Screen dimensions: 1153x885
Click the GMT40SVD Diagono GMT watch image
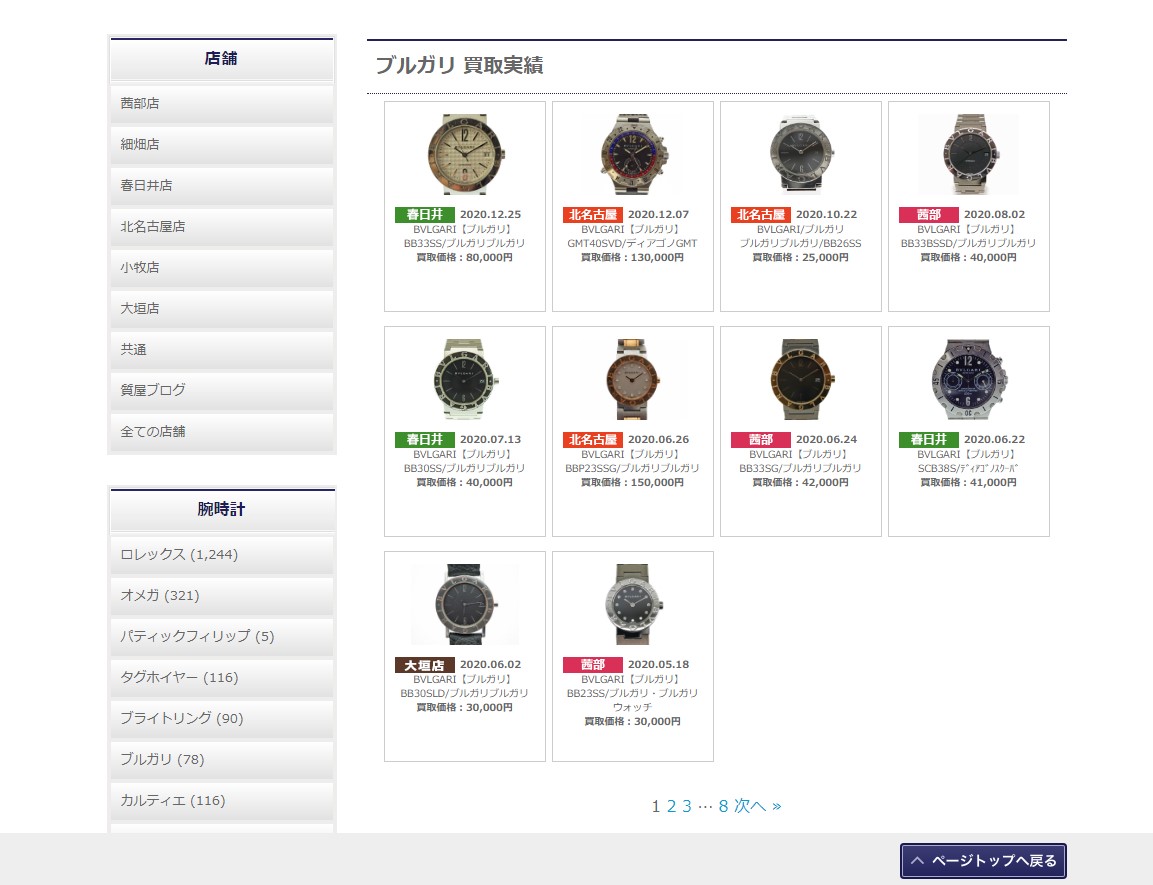point(632,154)
